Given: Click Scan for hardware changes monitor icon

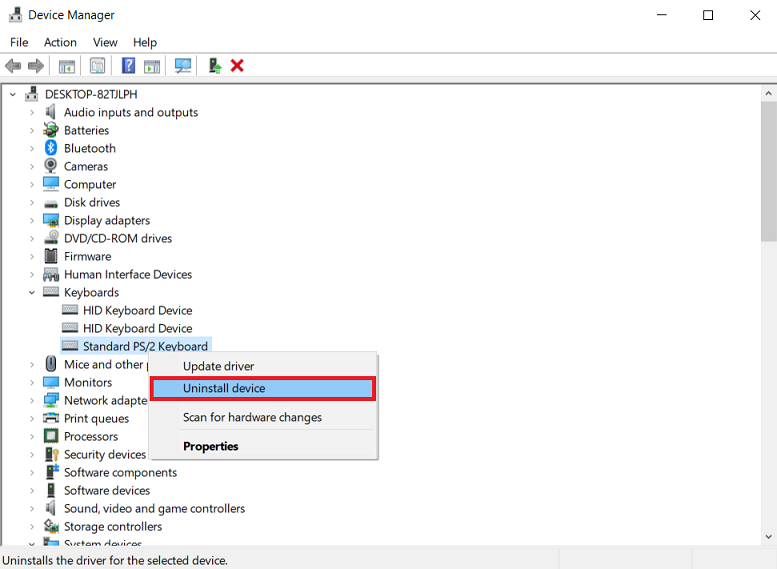Looking at the screenshot, I should (x=183, y=65).
